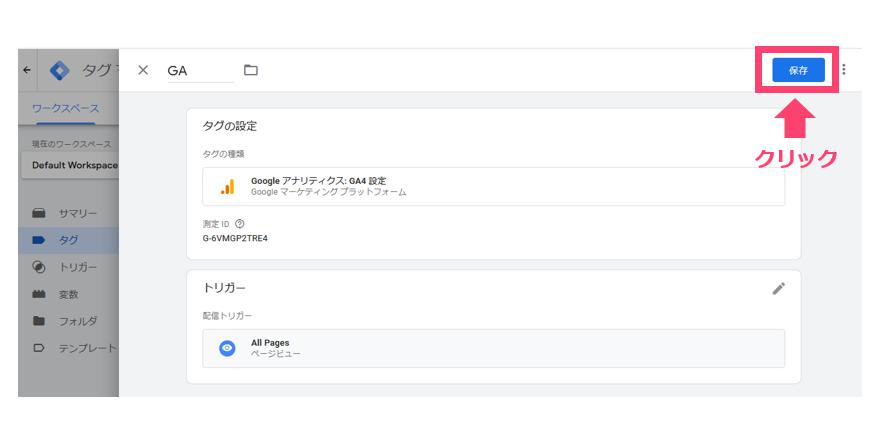
Task: Close the tag editor with X
Action: (143, 70)
